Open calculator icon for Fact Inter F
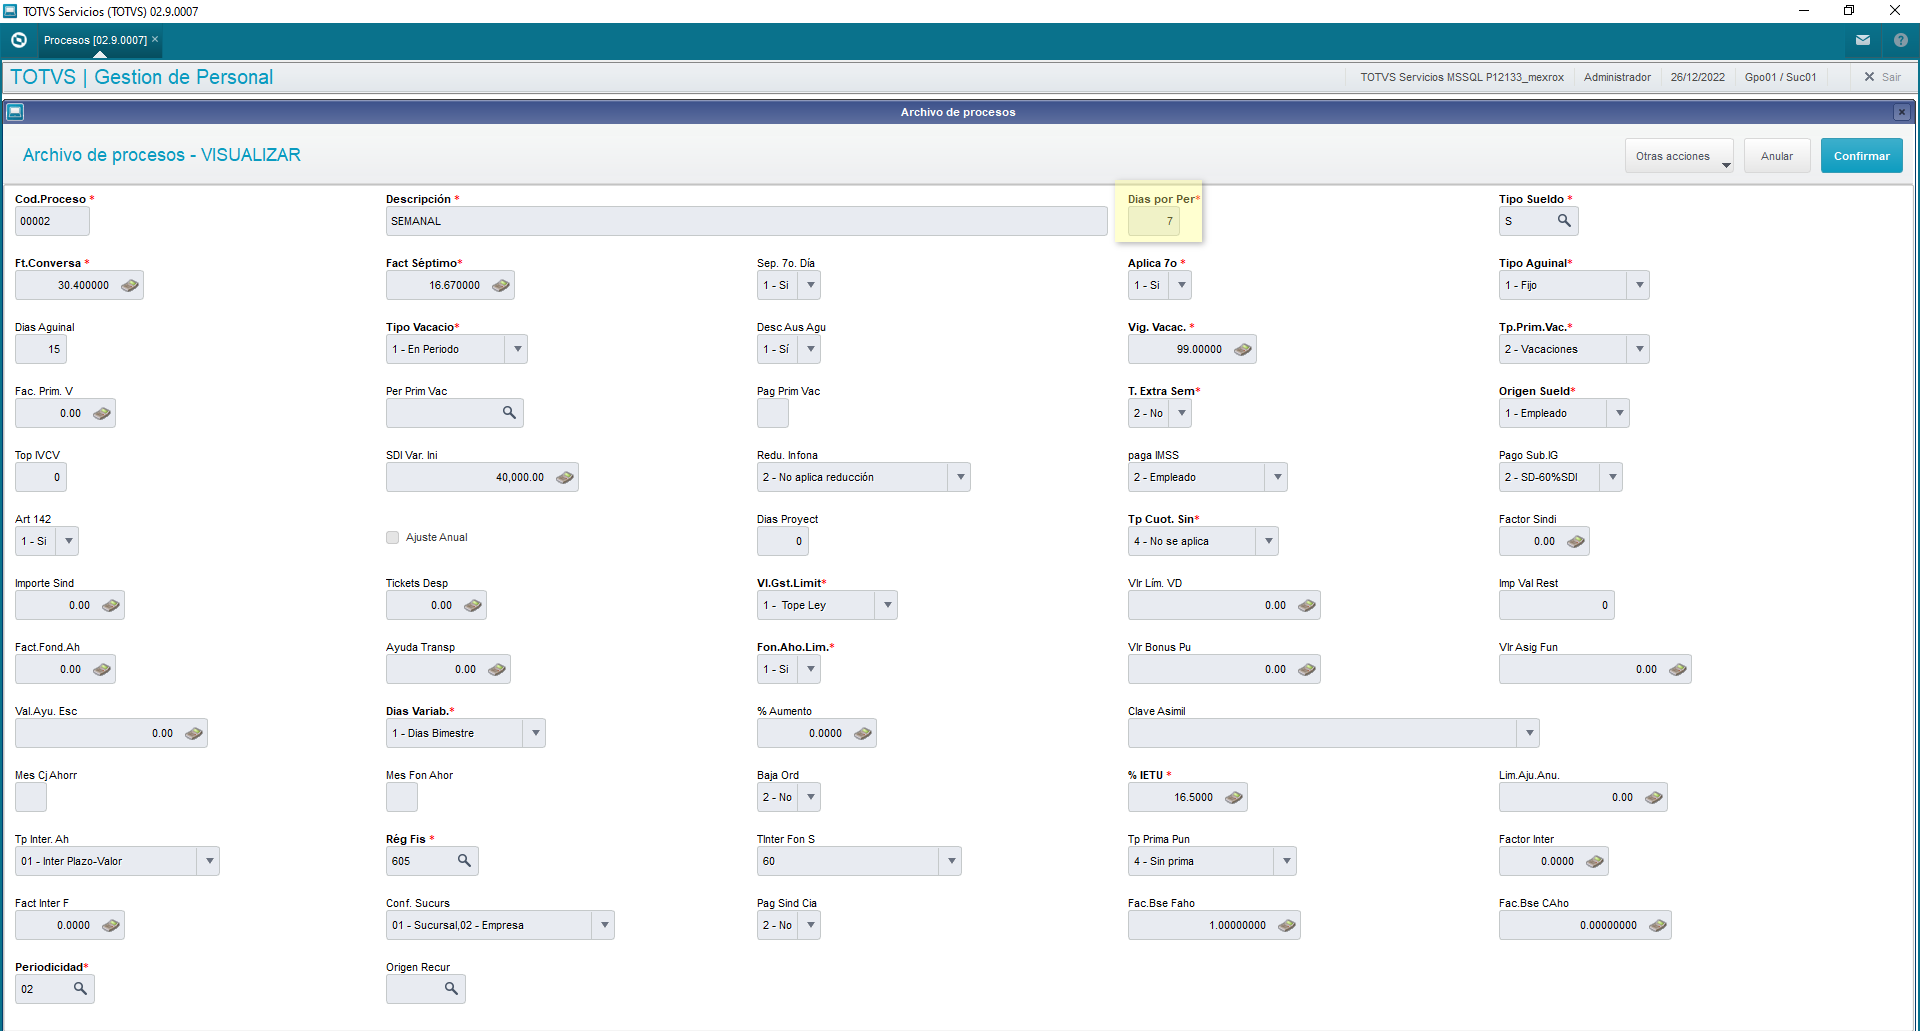1920x1031 pixels. point(111,926)
